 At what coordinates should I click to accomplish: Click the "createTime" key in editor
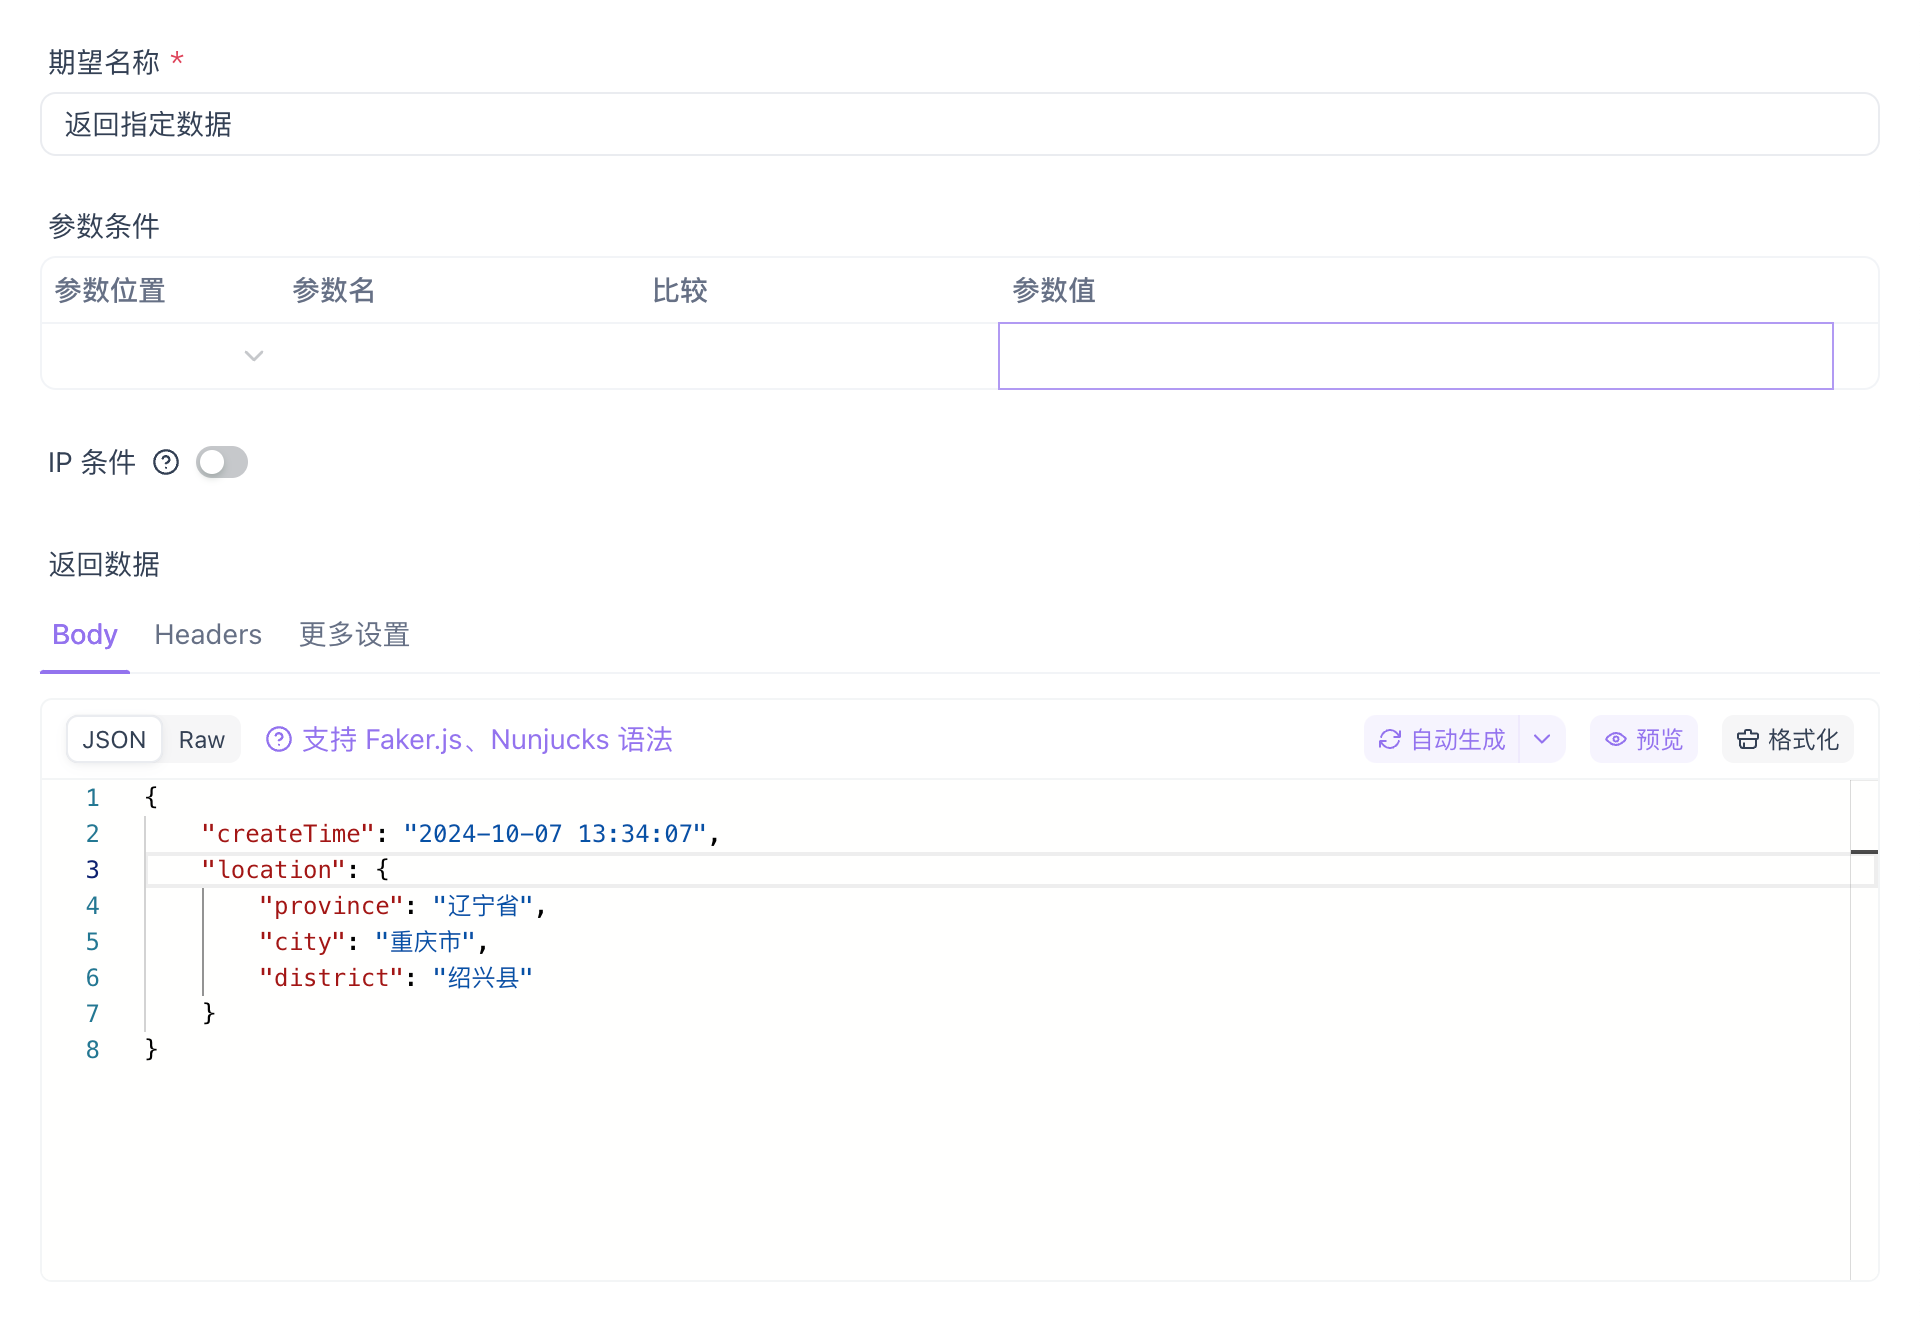tap(288, 833)
